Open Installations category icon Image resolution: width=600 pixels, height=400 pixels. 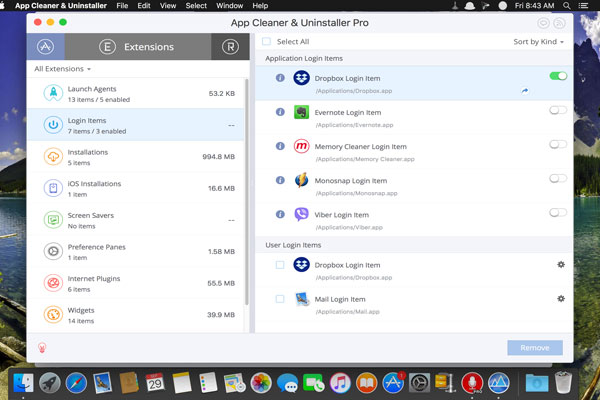click(x=52, y=156)
